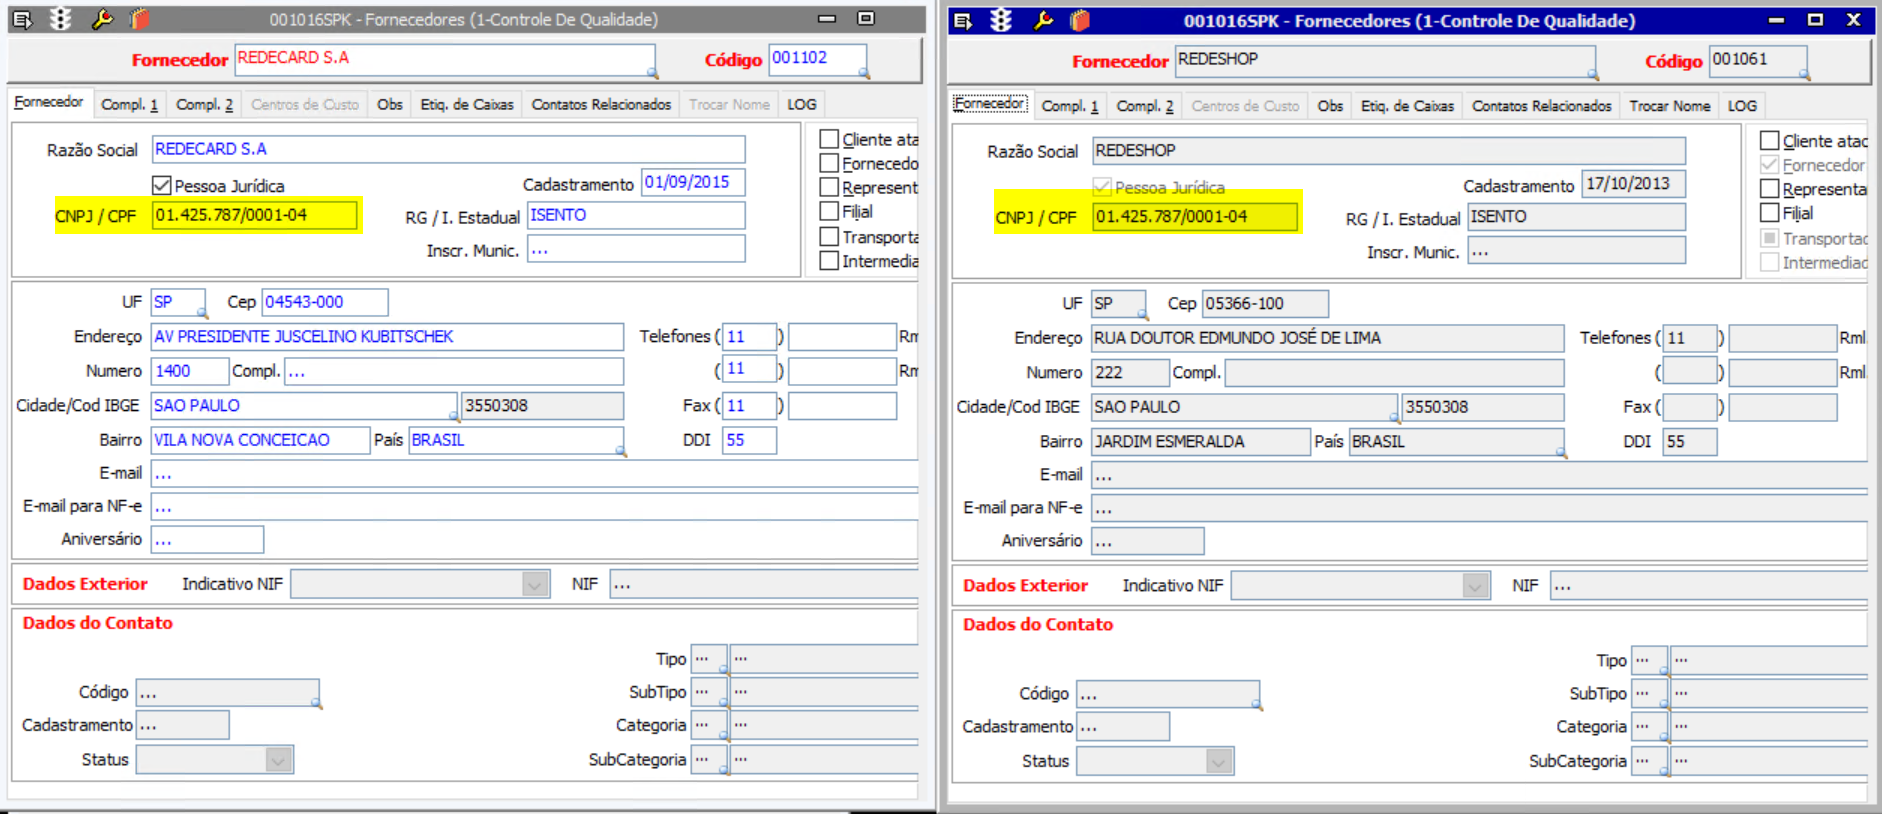Tick the Transportadora checkbox in the REDECARD window

[x=829, y=237]
